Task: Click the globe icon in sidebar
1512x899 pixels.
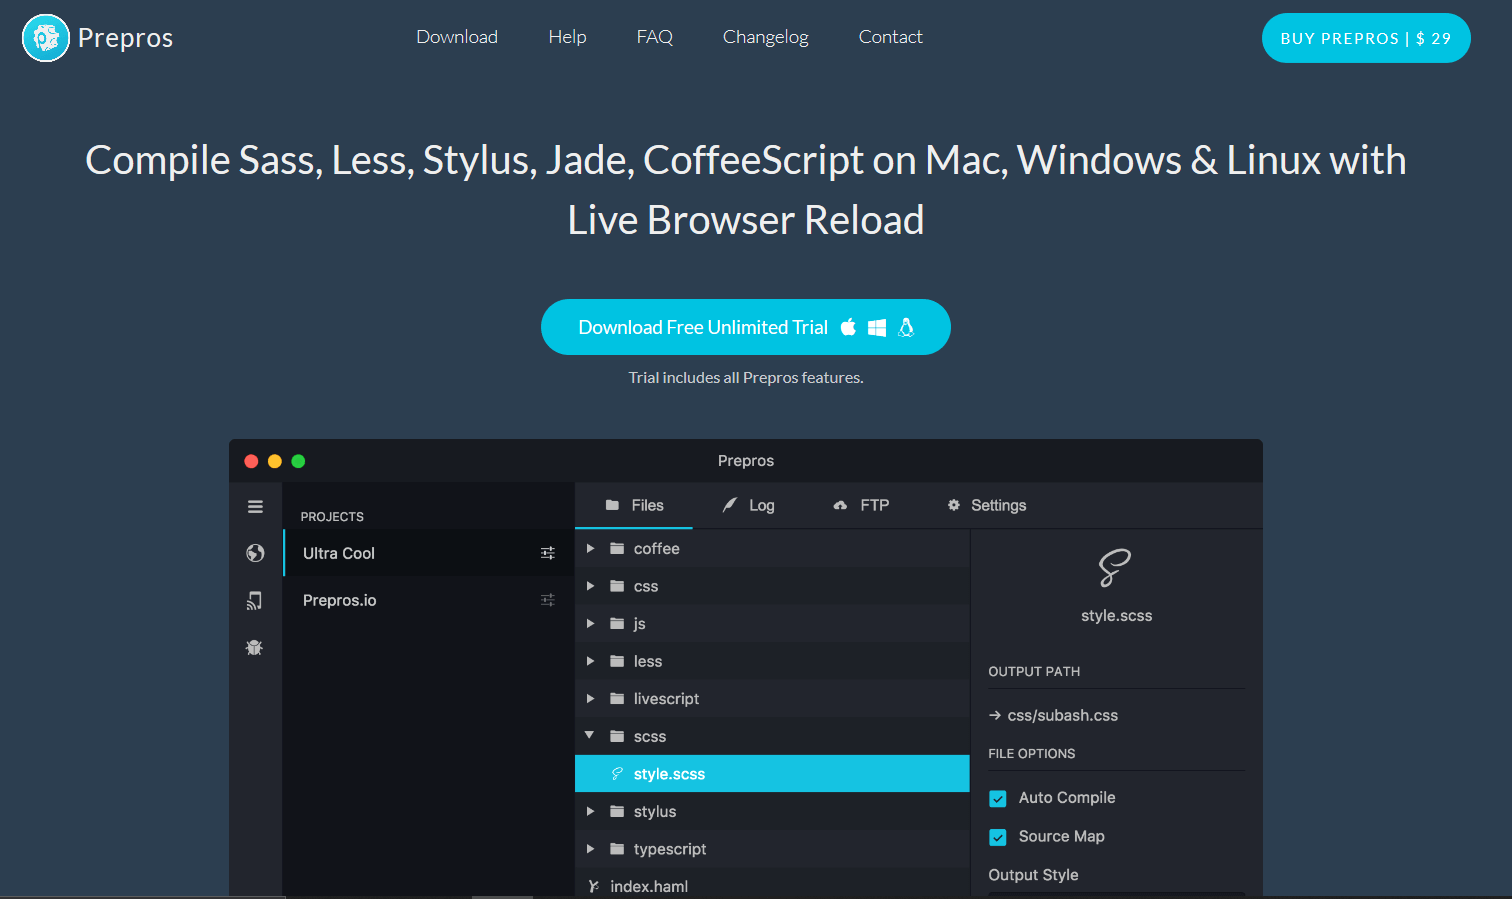Action: 255,553
